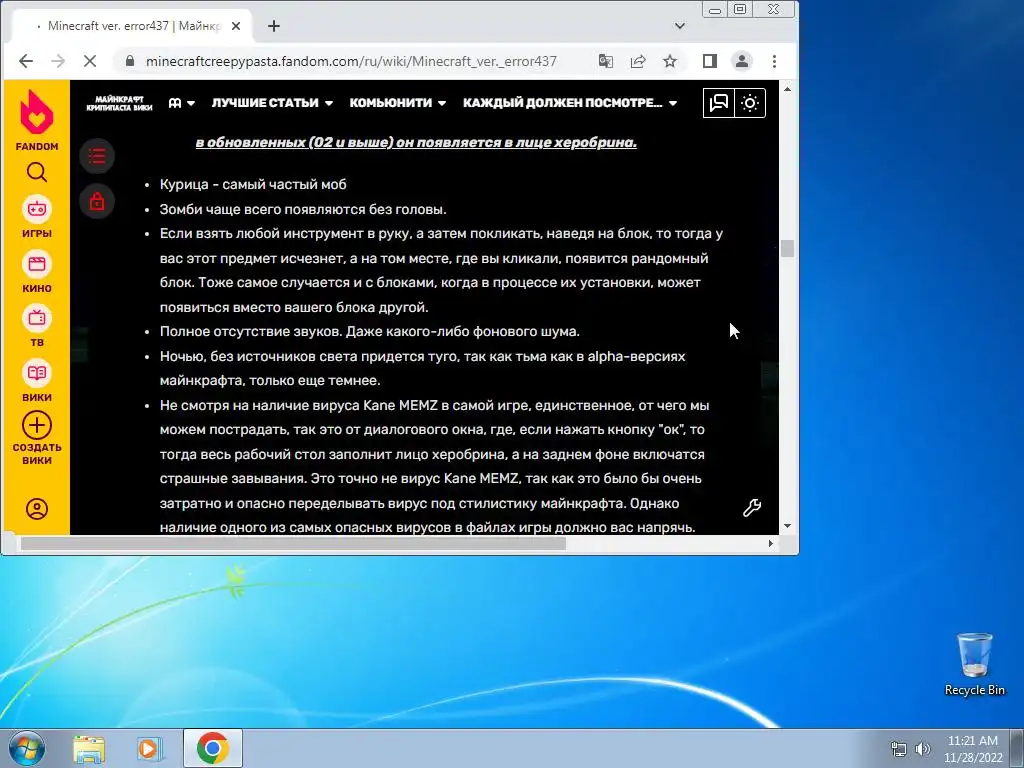Close the Minecraft ver. error437 tab
Screen dimensions: 1024x768
coord(236,26)
